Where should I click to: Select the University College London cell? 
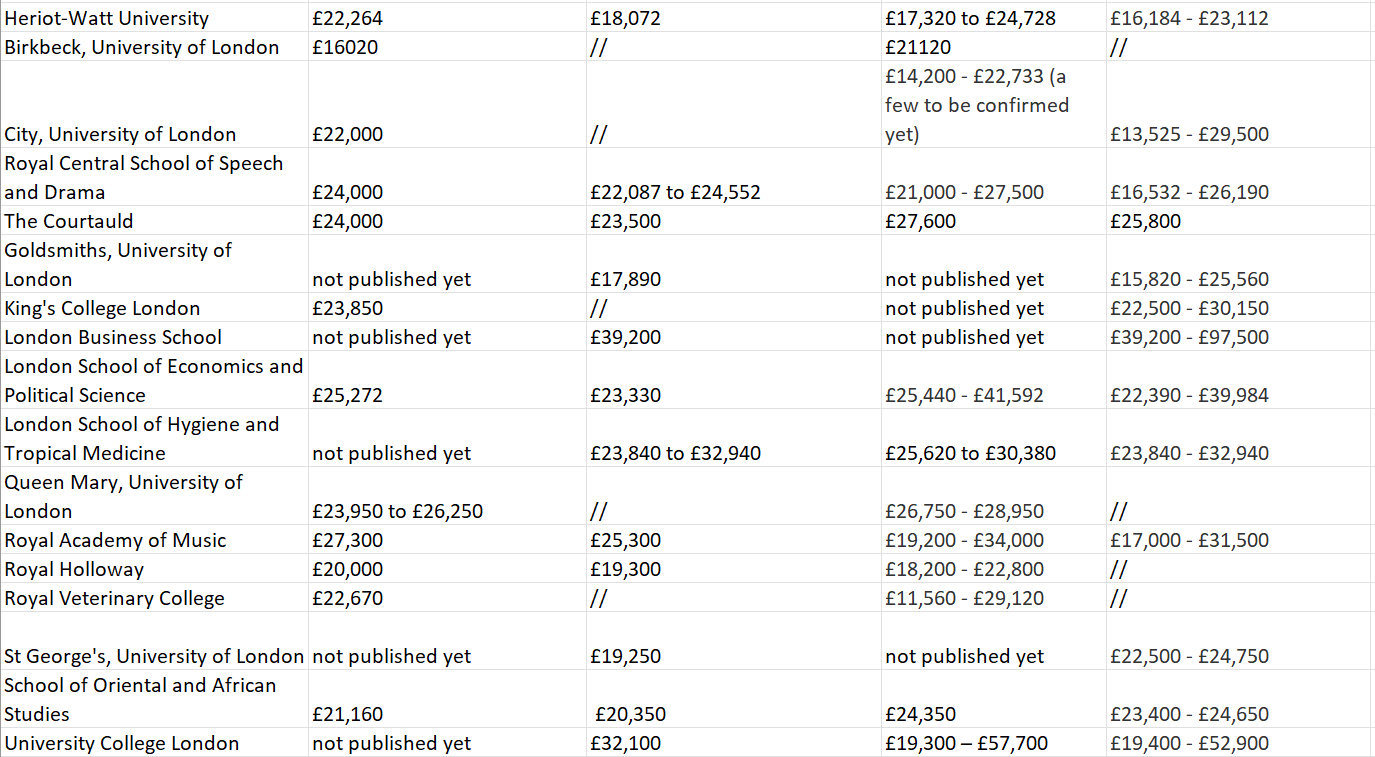tap(122, 743)
